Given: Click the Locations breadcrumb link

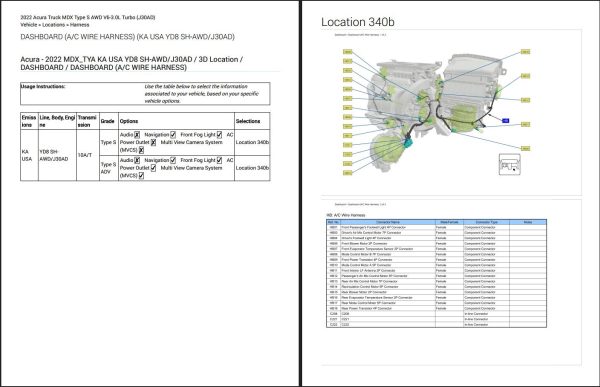Looking at the screenshot, I should tap(54, 25).
